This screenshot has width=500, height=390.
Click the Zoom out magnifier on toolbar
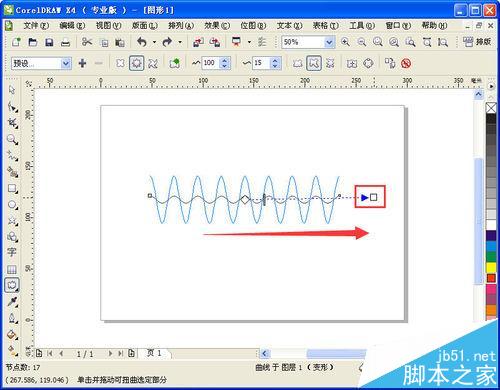click(361, 42)
